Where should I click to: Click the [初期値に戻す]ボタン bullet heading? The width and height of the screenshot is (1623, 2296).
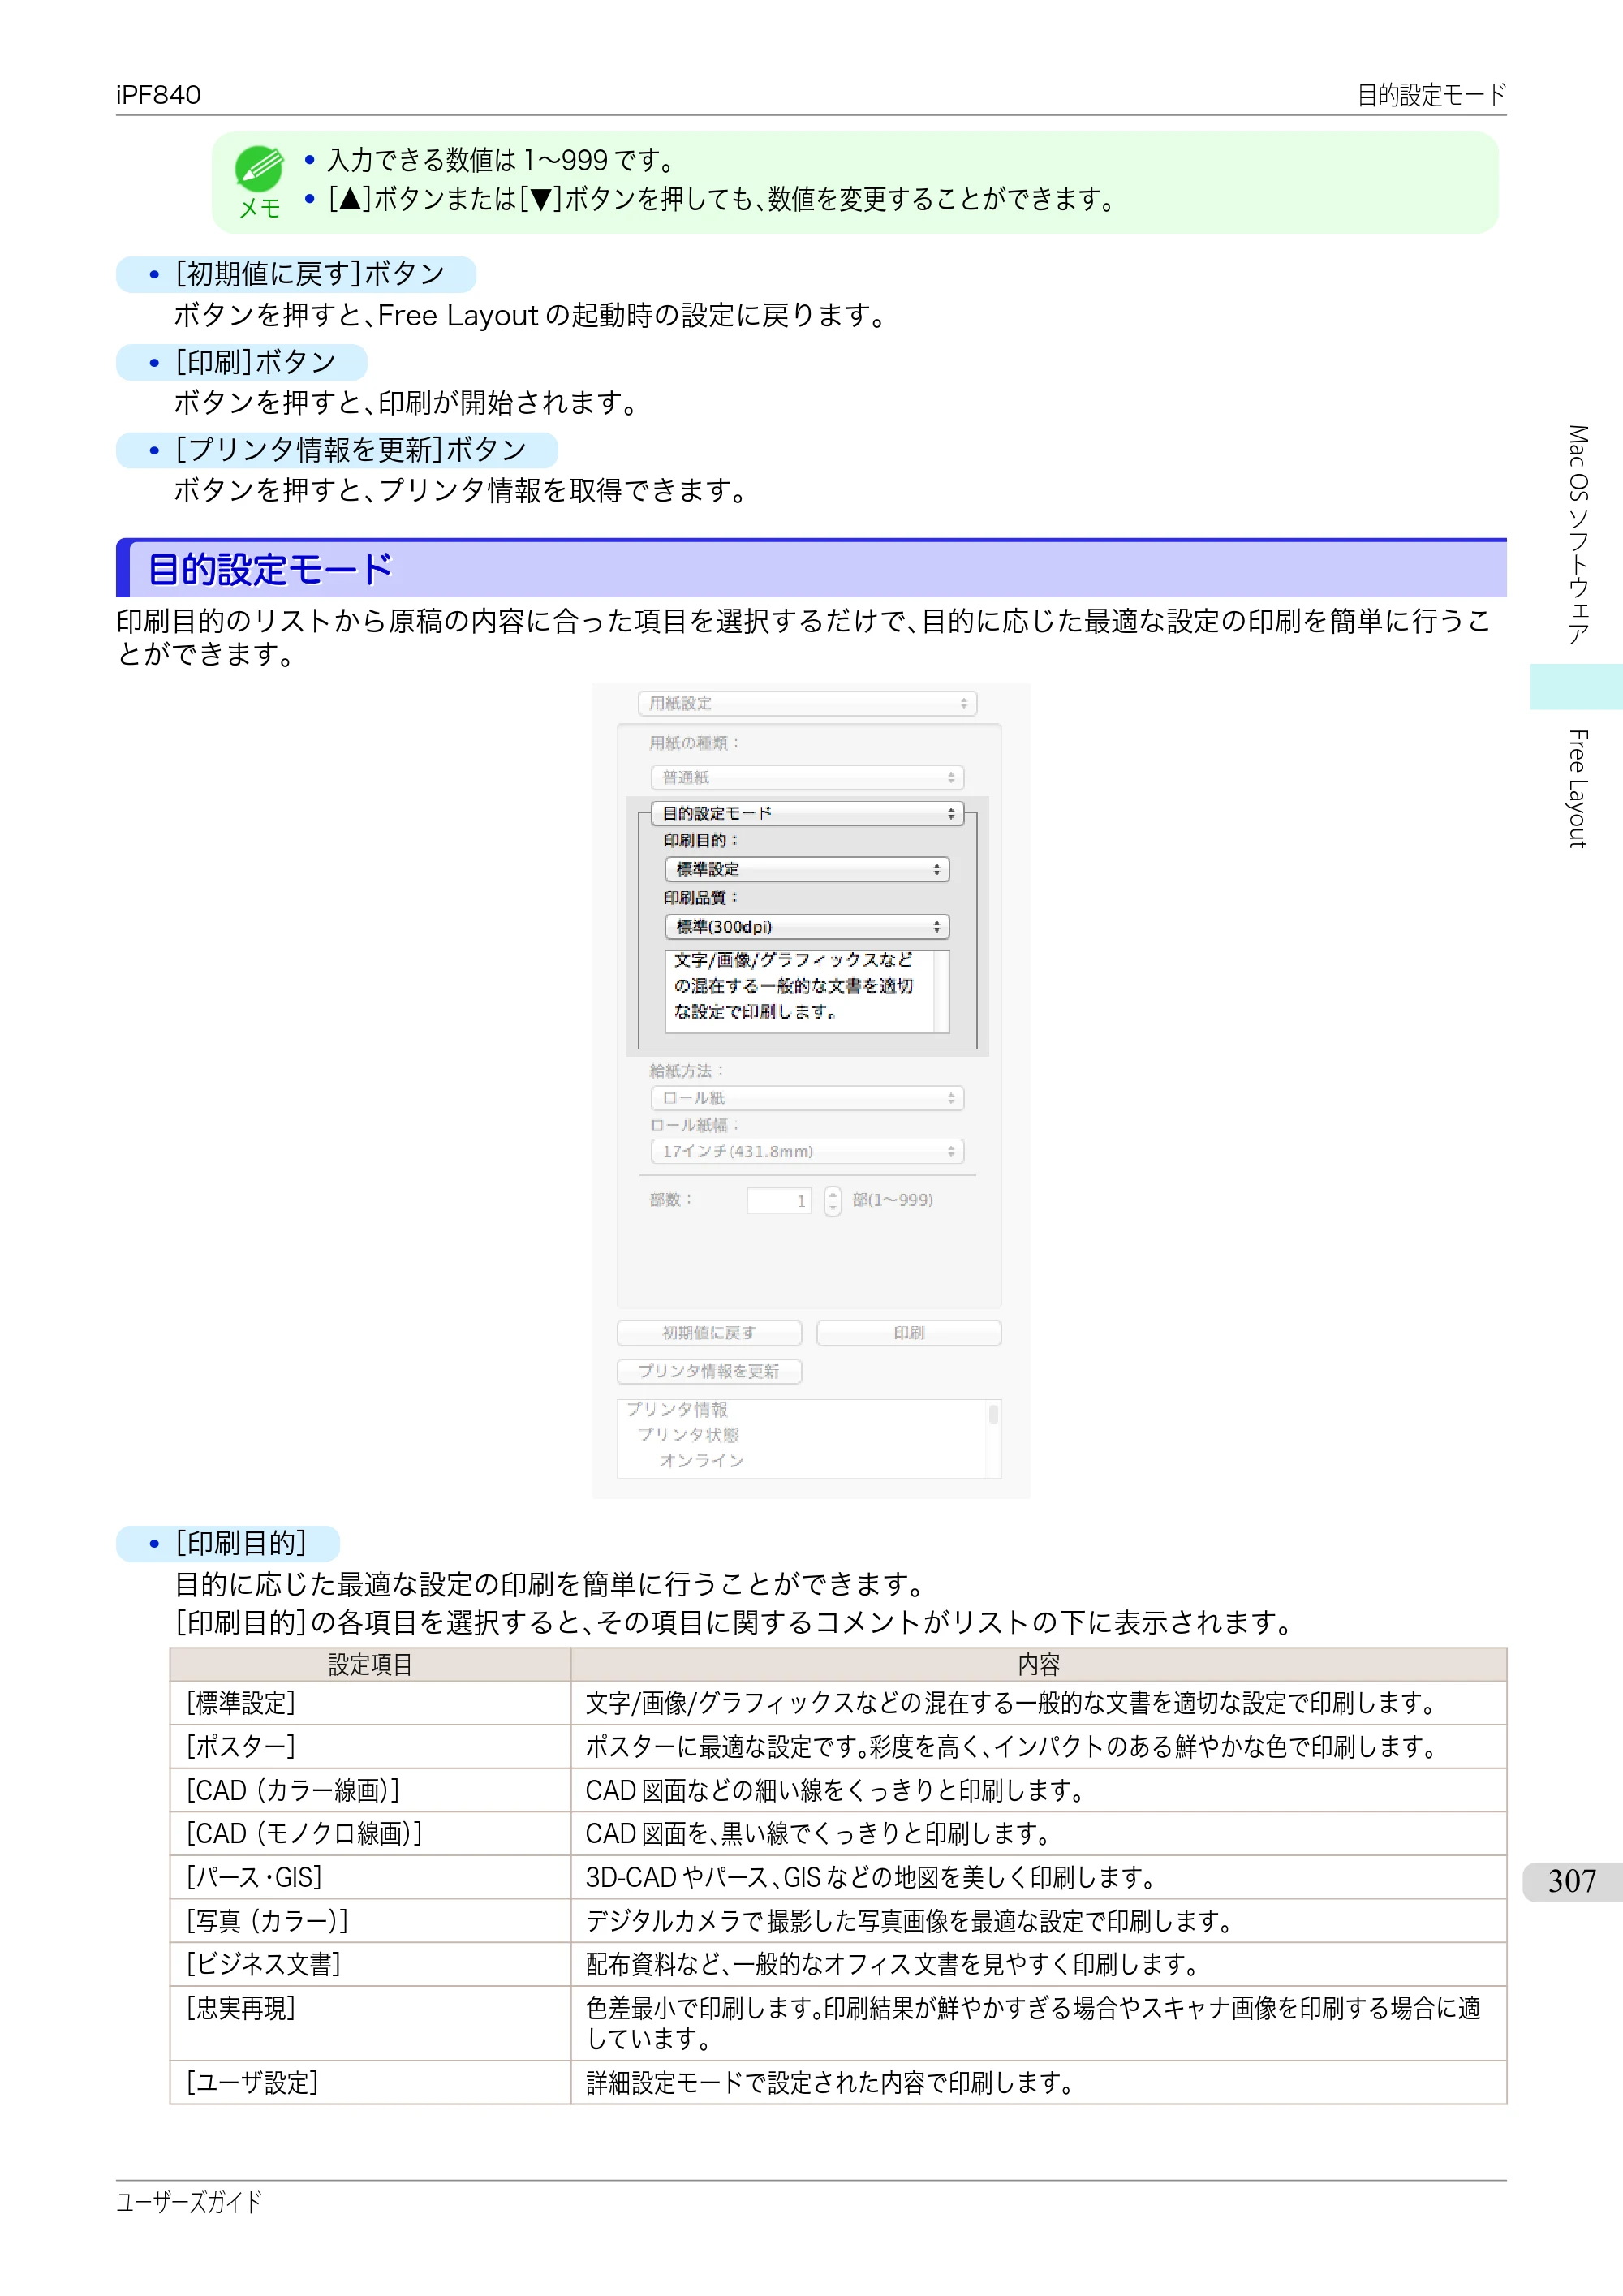coord(297,274)
